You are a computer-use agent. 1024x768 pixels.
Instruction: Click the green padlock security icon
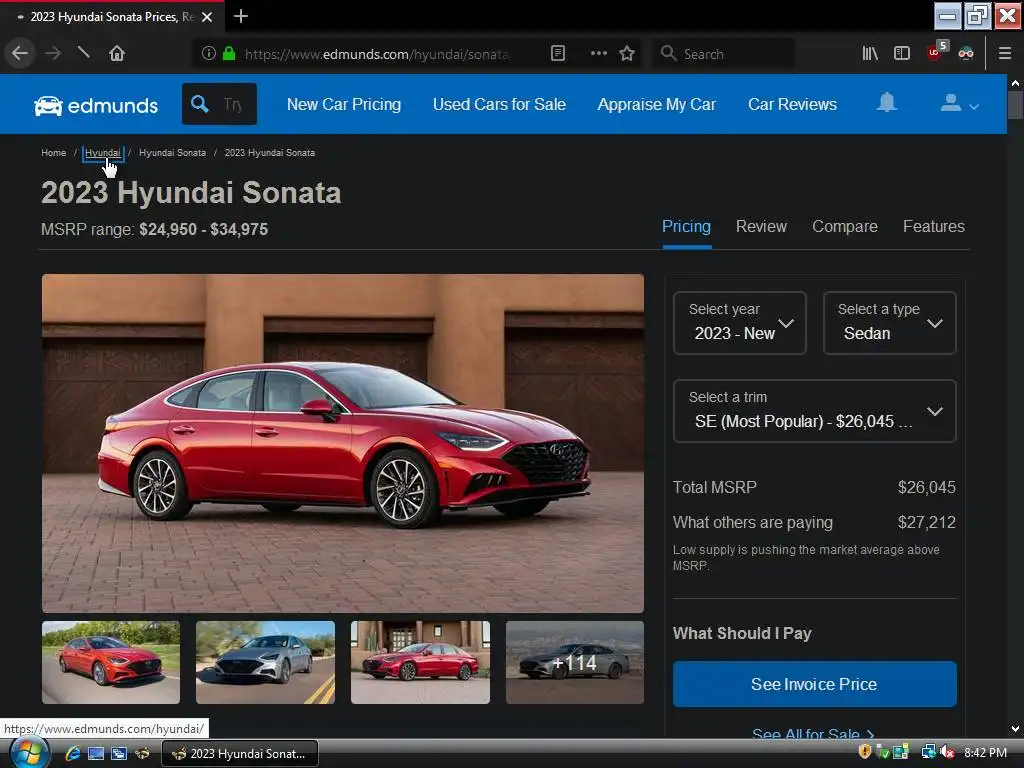[x=229, y=53]
